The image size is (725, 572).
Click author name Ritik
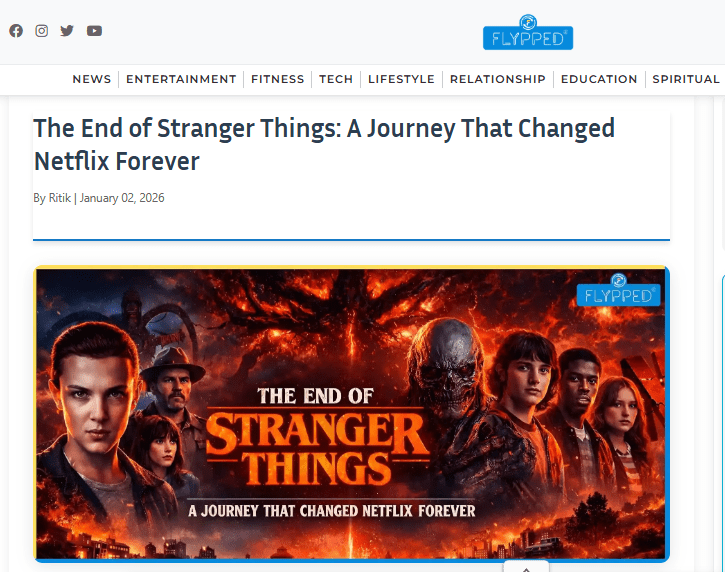[x=60, y=198]
